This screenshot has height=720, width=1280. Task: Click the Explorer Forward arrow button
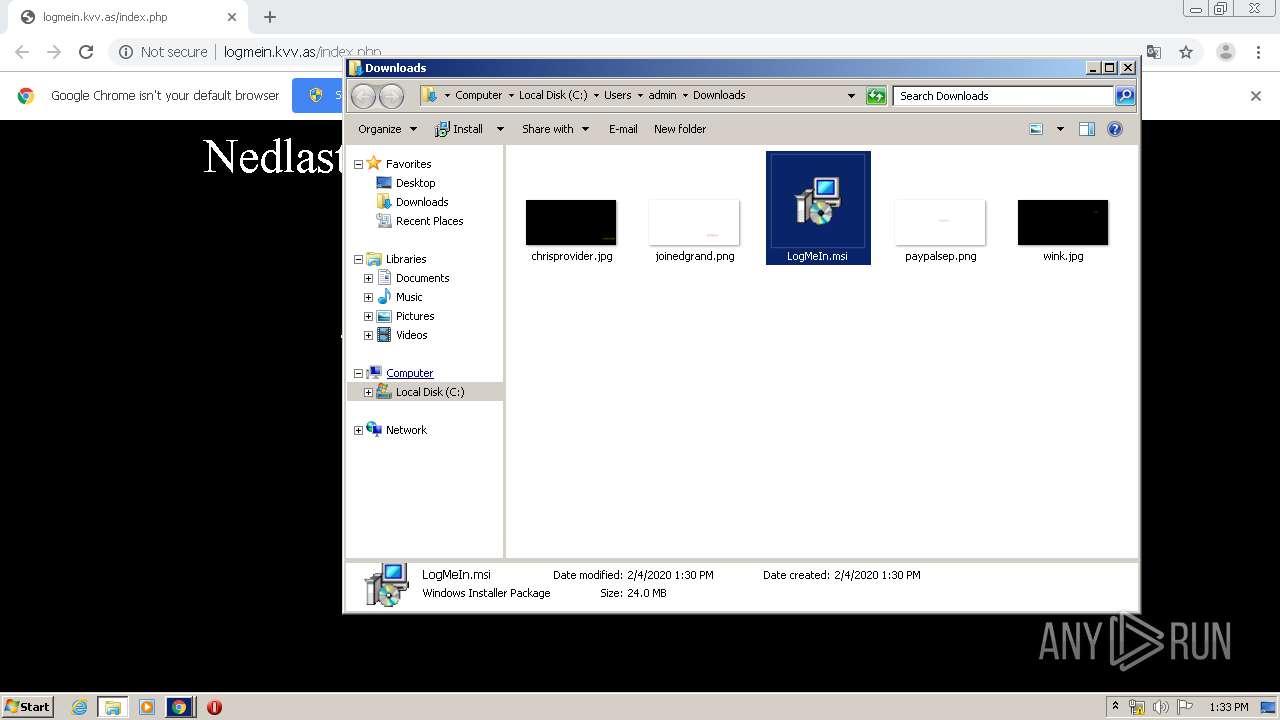coord(391,96)
